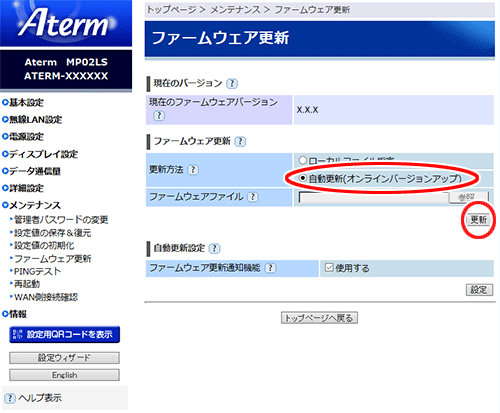Click the question mark icon beside ヘルプ表示

tap(10, 398)
